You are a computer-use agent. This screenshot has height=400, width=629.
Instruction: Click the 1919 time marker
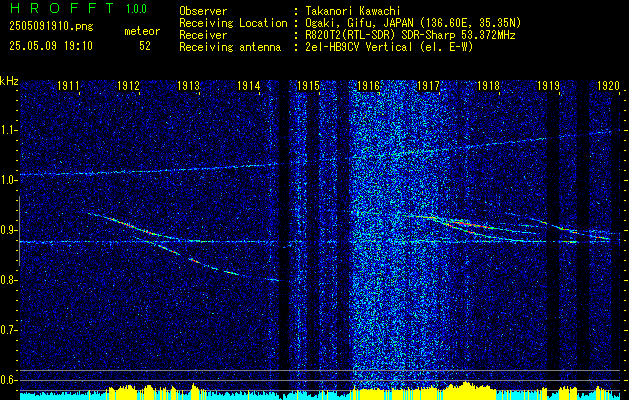pos(548,86)
